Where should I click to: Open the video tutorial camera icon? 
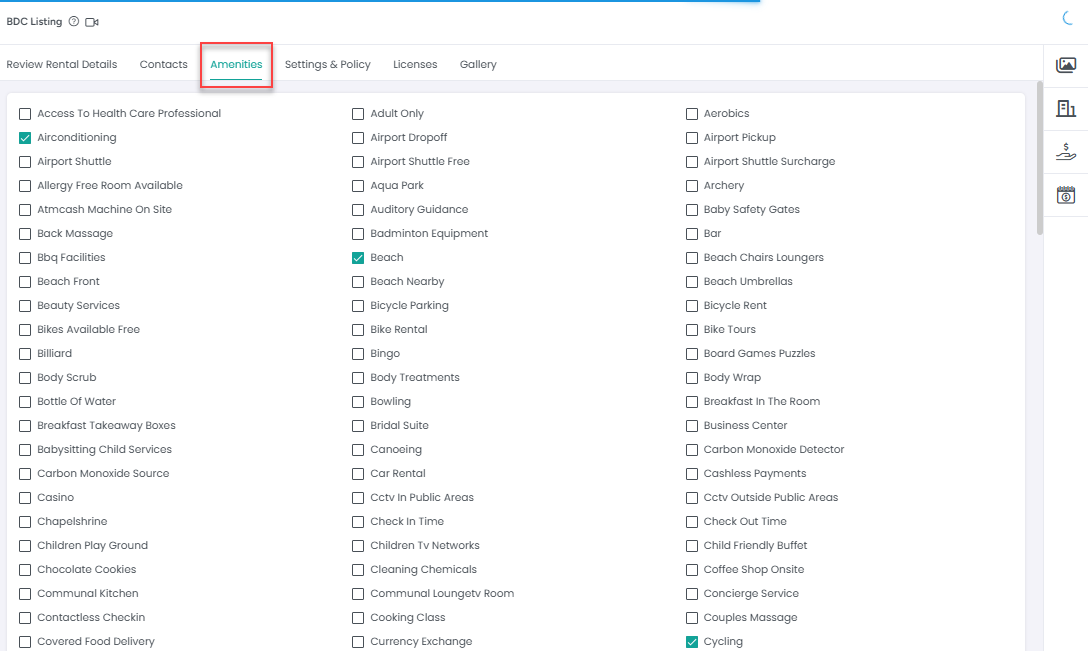click(92, 22)
